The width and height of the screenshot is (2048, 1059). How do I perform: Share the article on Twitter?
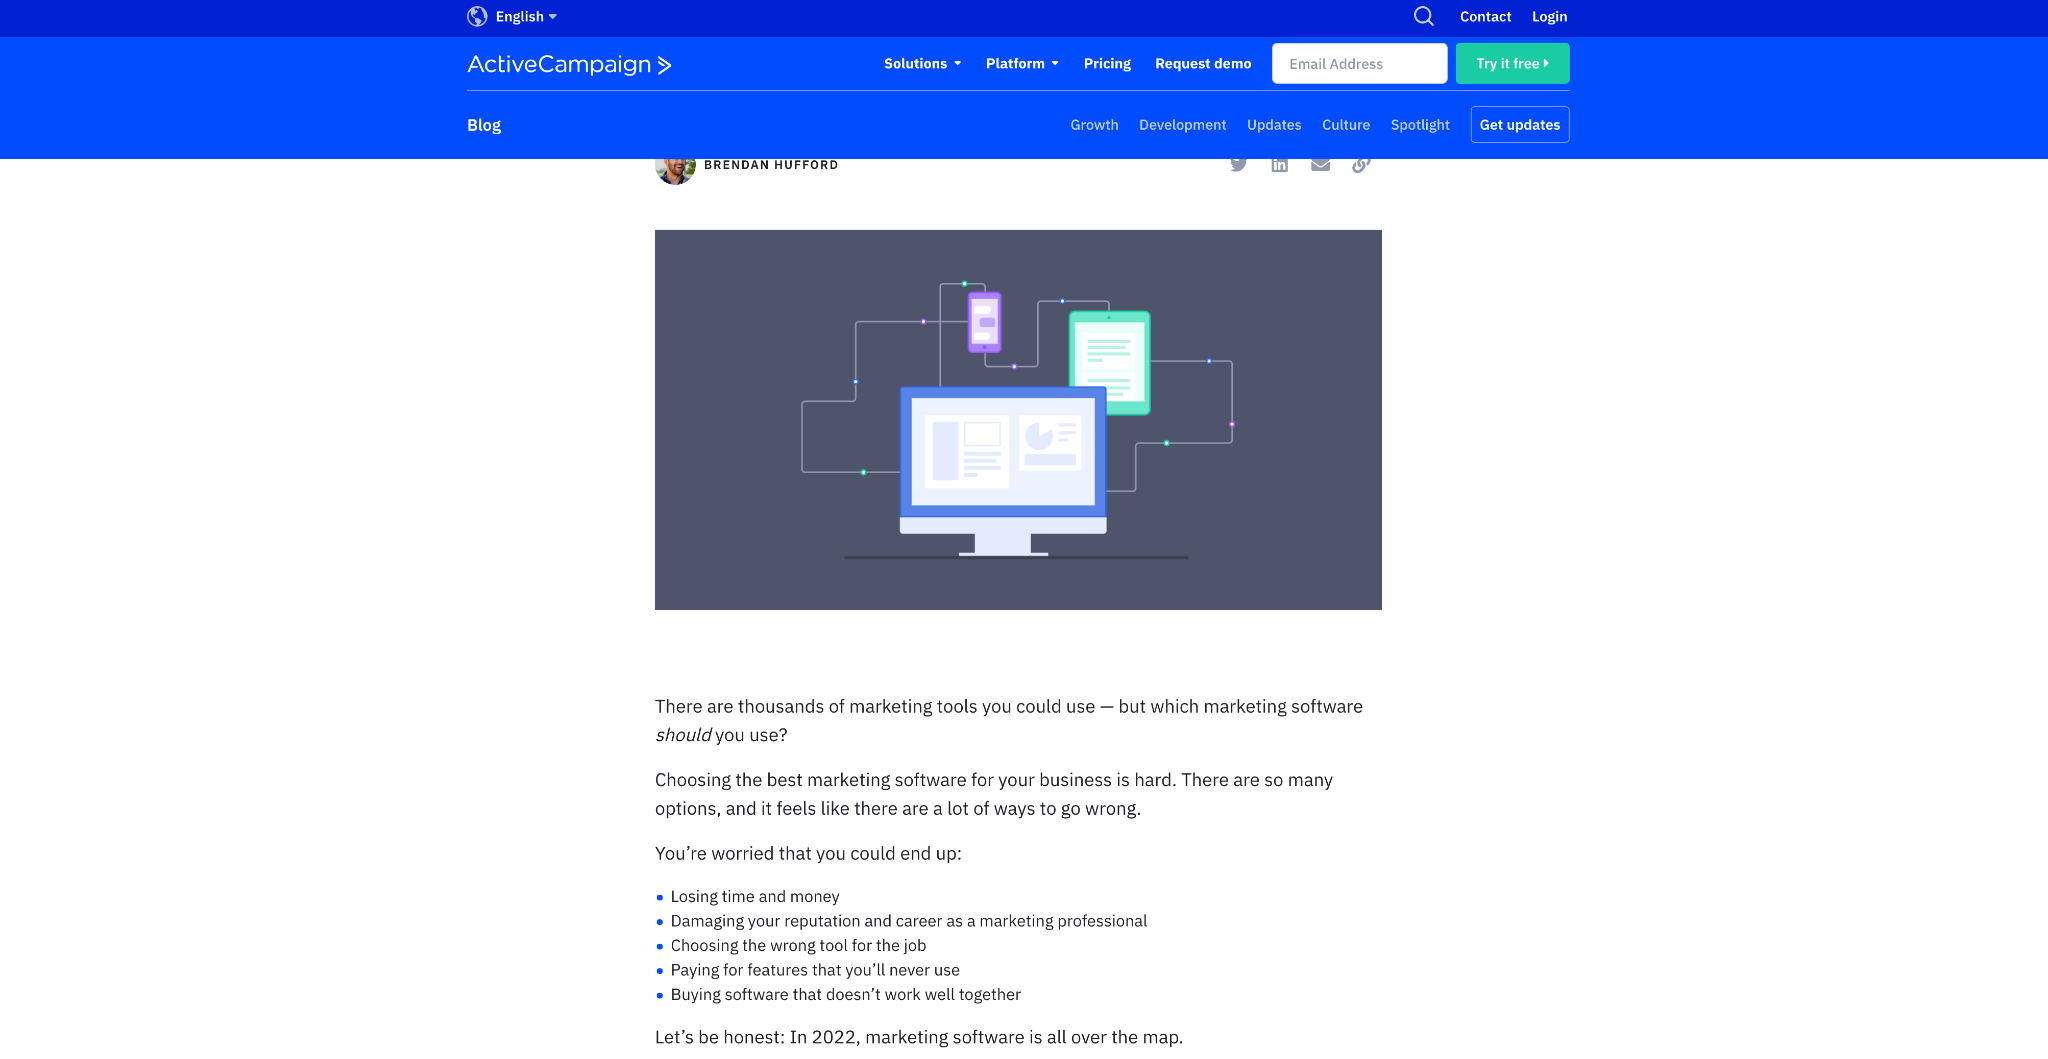tap(1238, 165)
